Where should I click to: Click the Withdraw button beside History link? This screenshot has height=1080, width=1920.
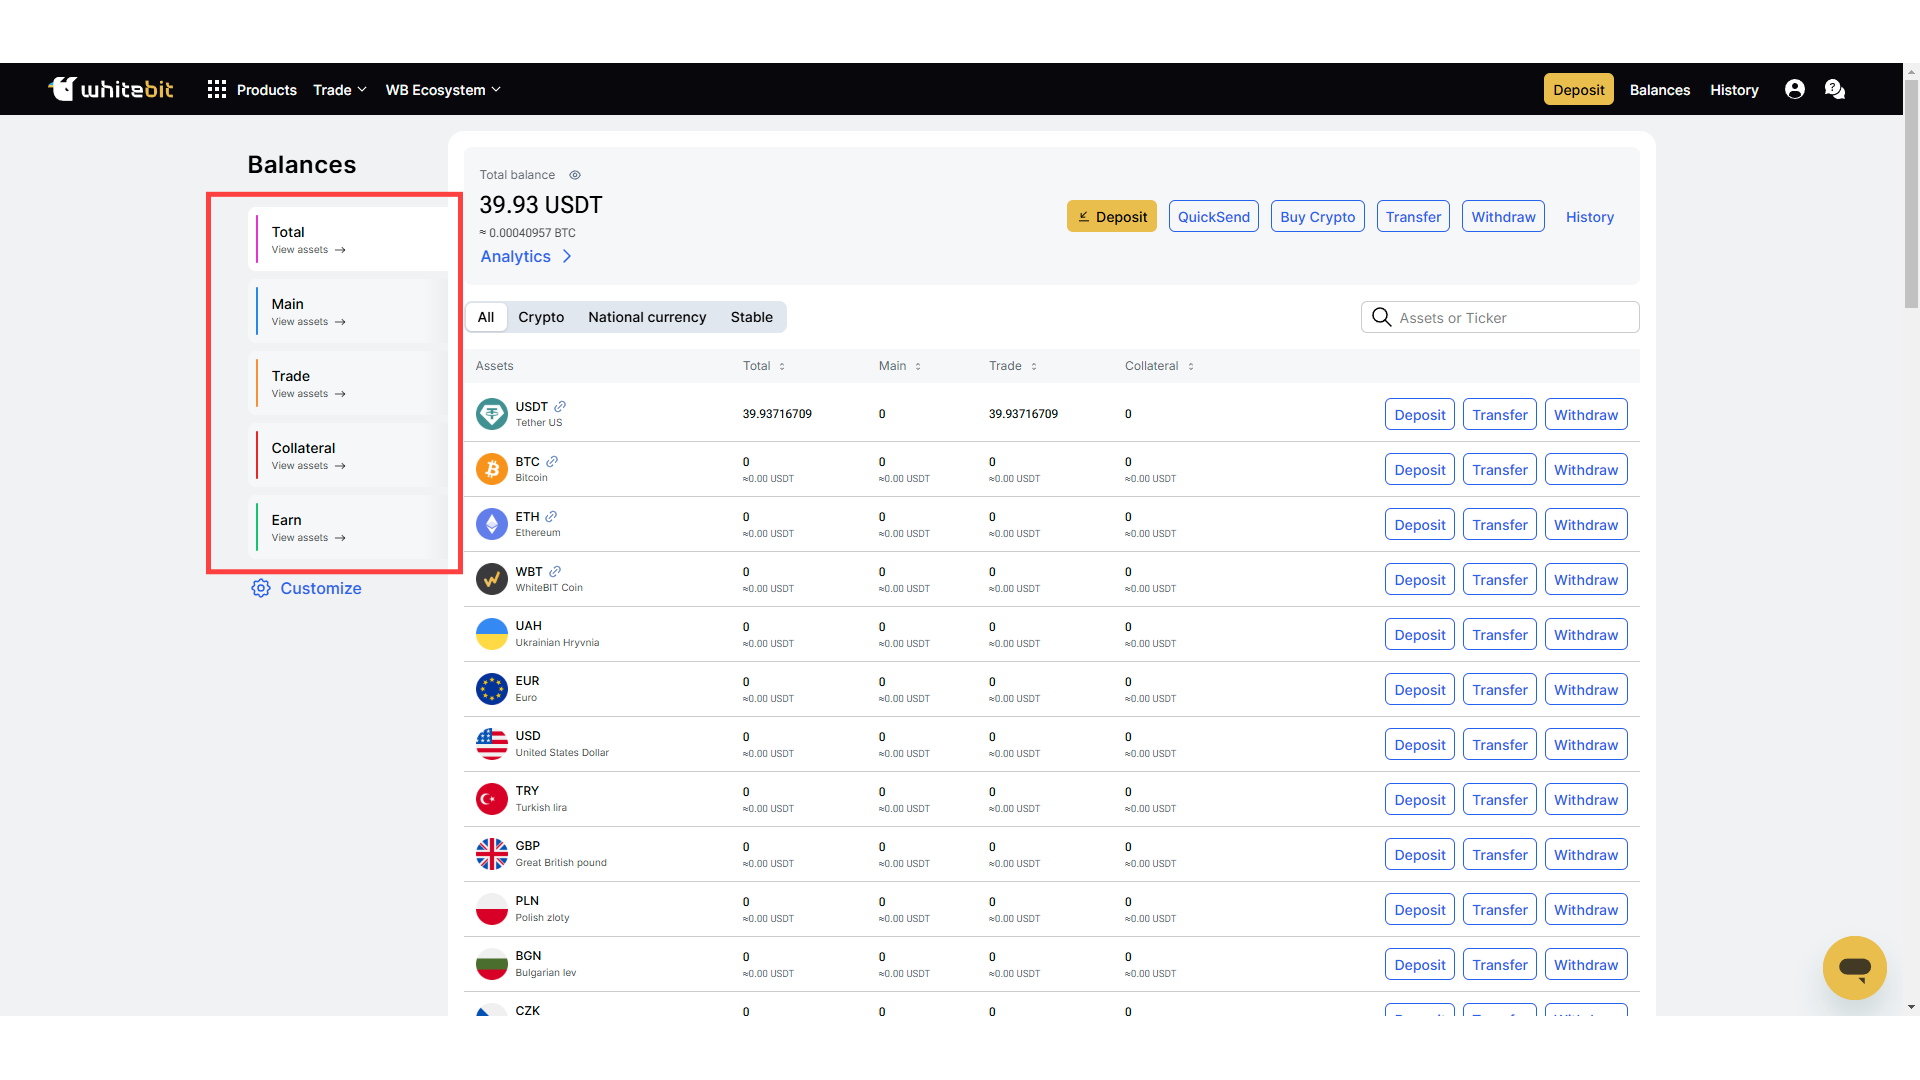[1503, 217]
